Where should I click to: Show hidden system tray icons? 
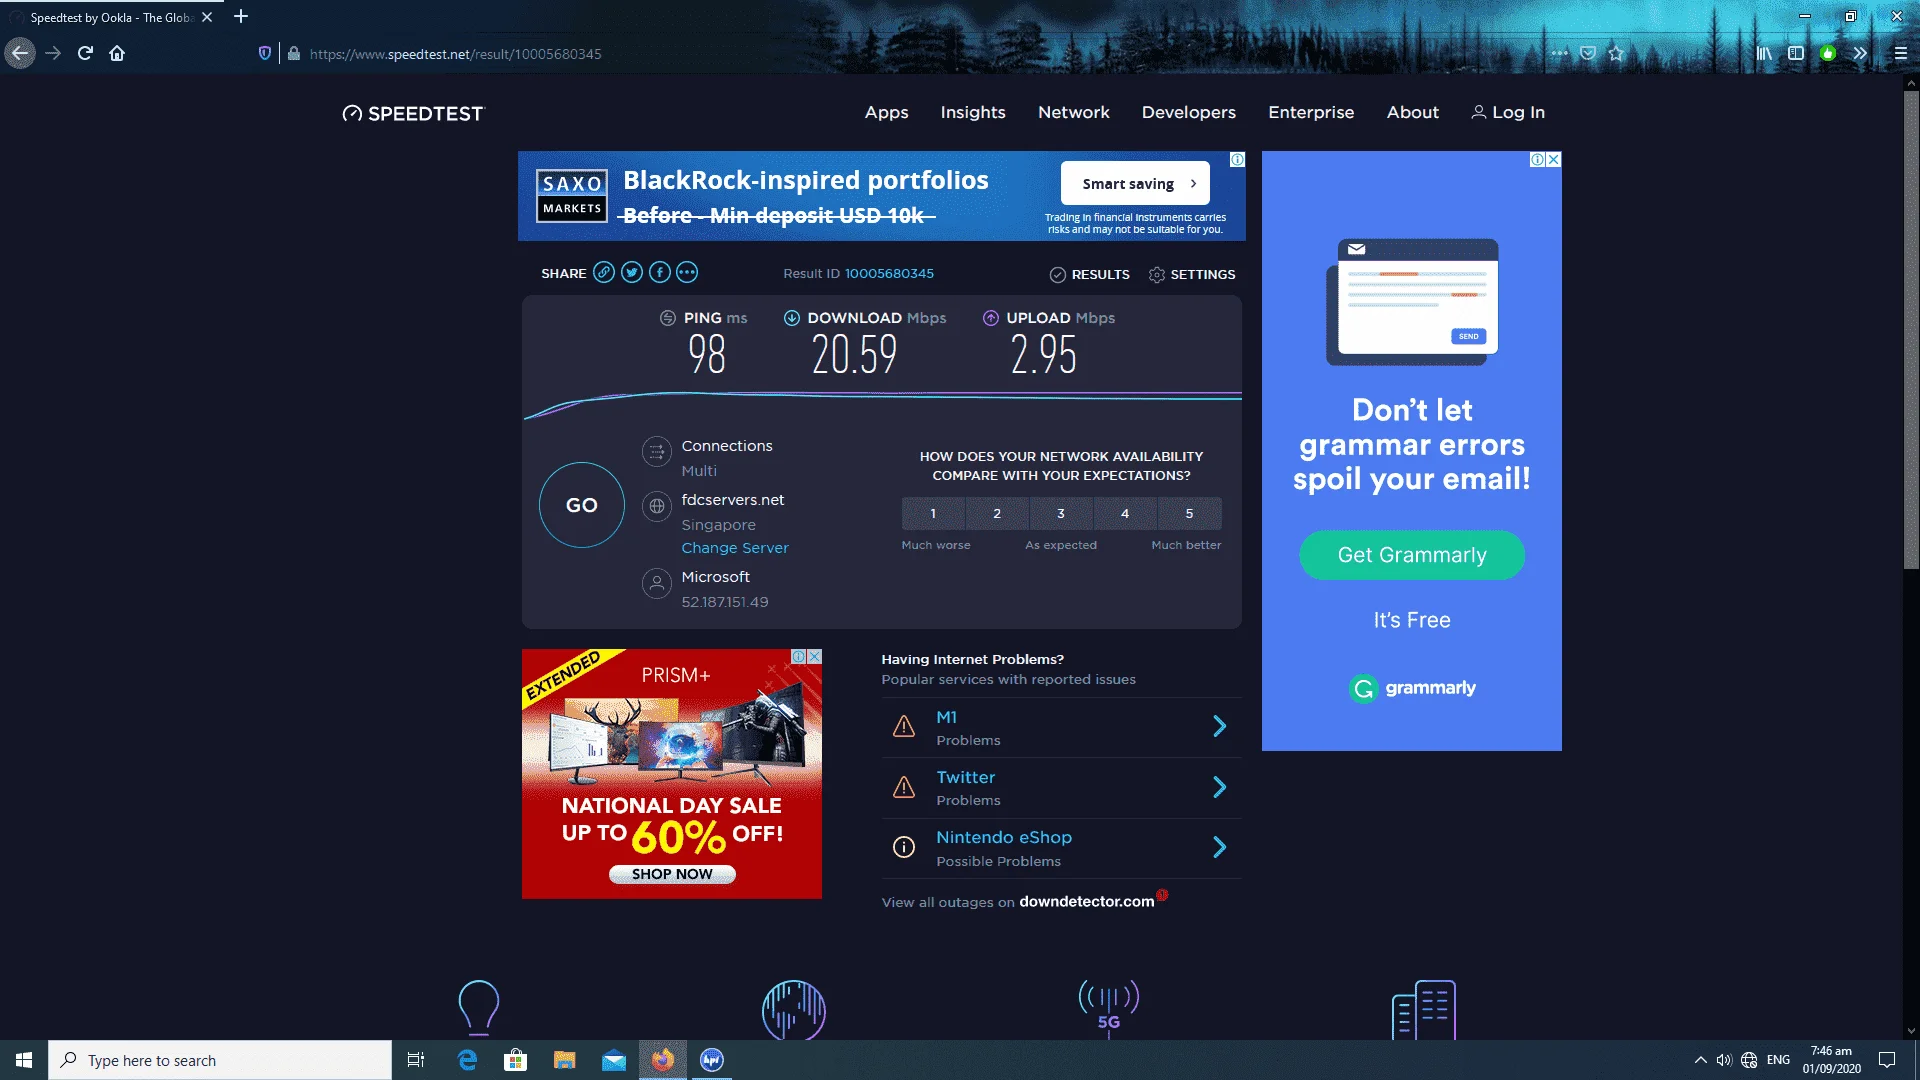(1700, 1060)
